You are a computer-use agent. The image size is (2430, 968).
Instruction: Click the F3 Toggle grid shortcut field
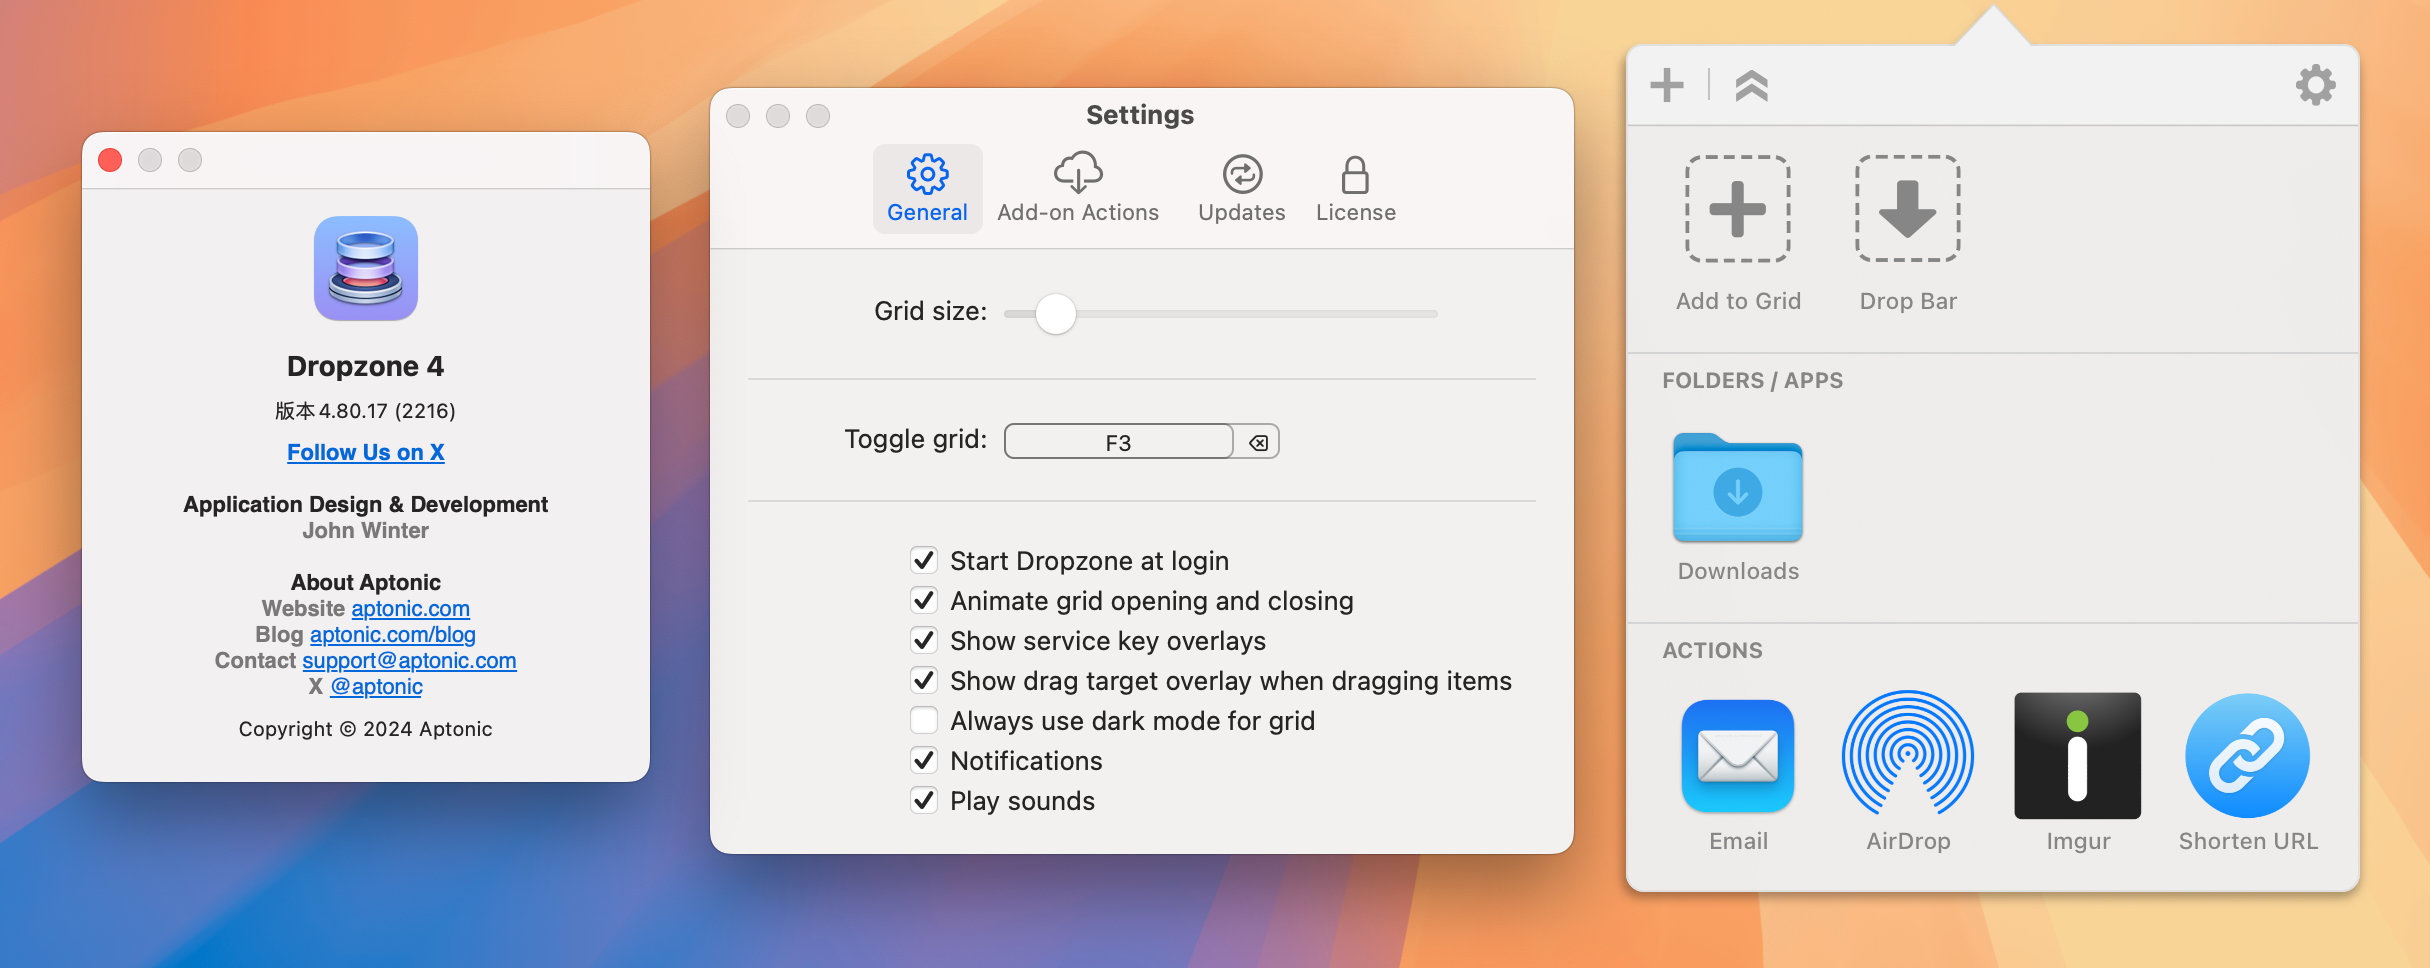1118,442
